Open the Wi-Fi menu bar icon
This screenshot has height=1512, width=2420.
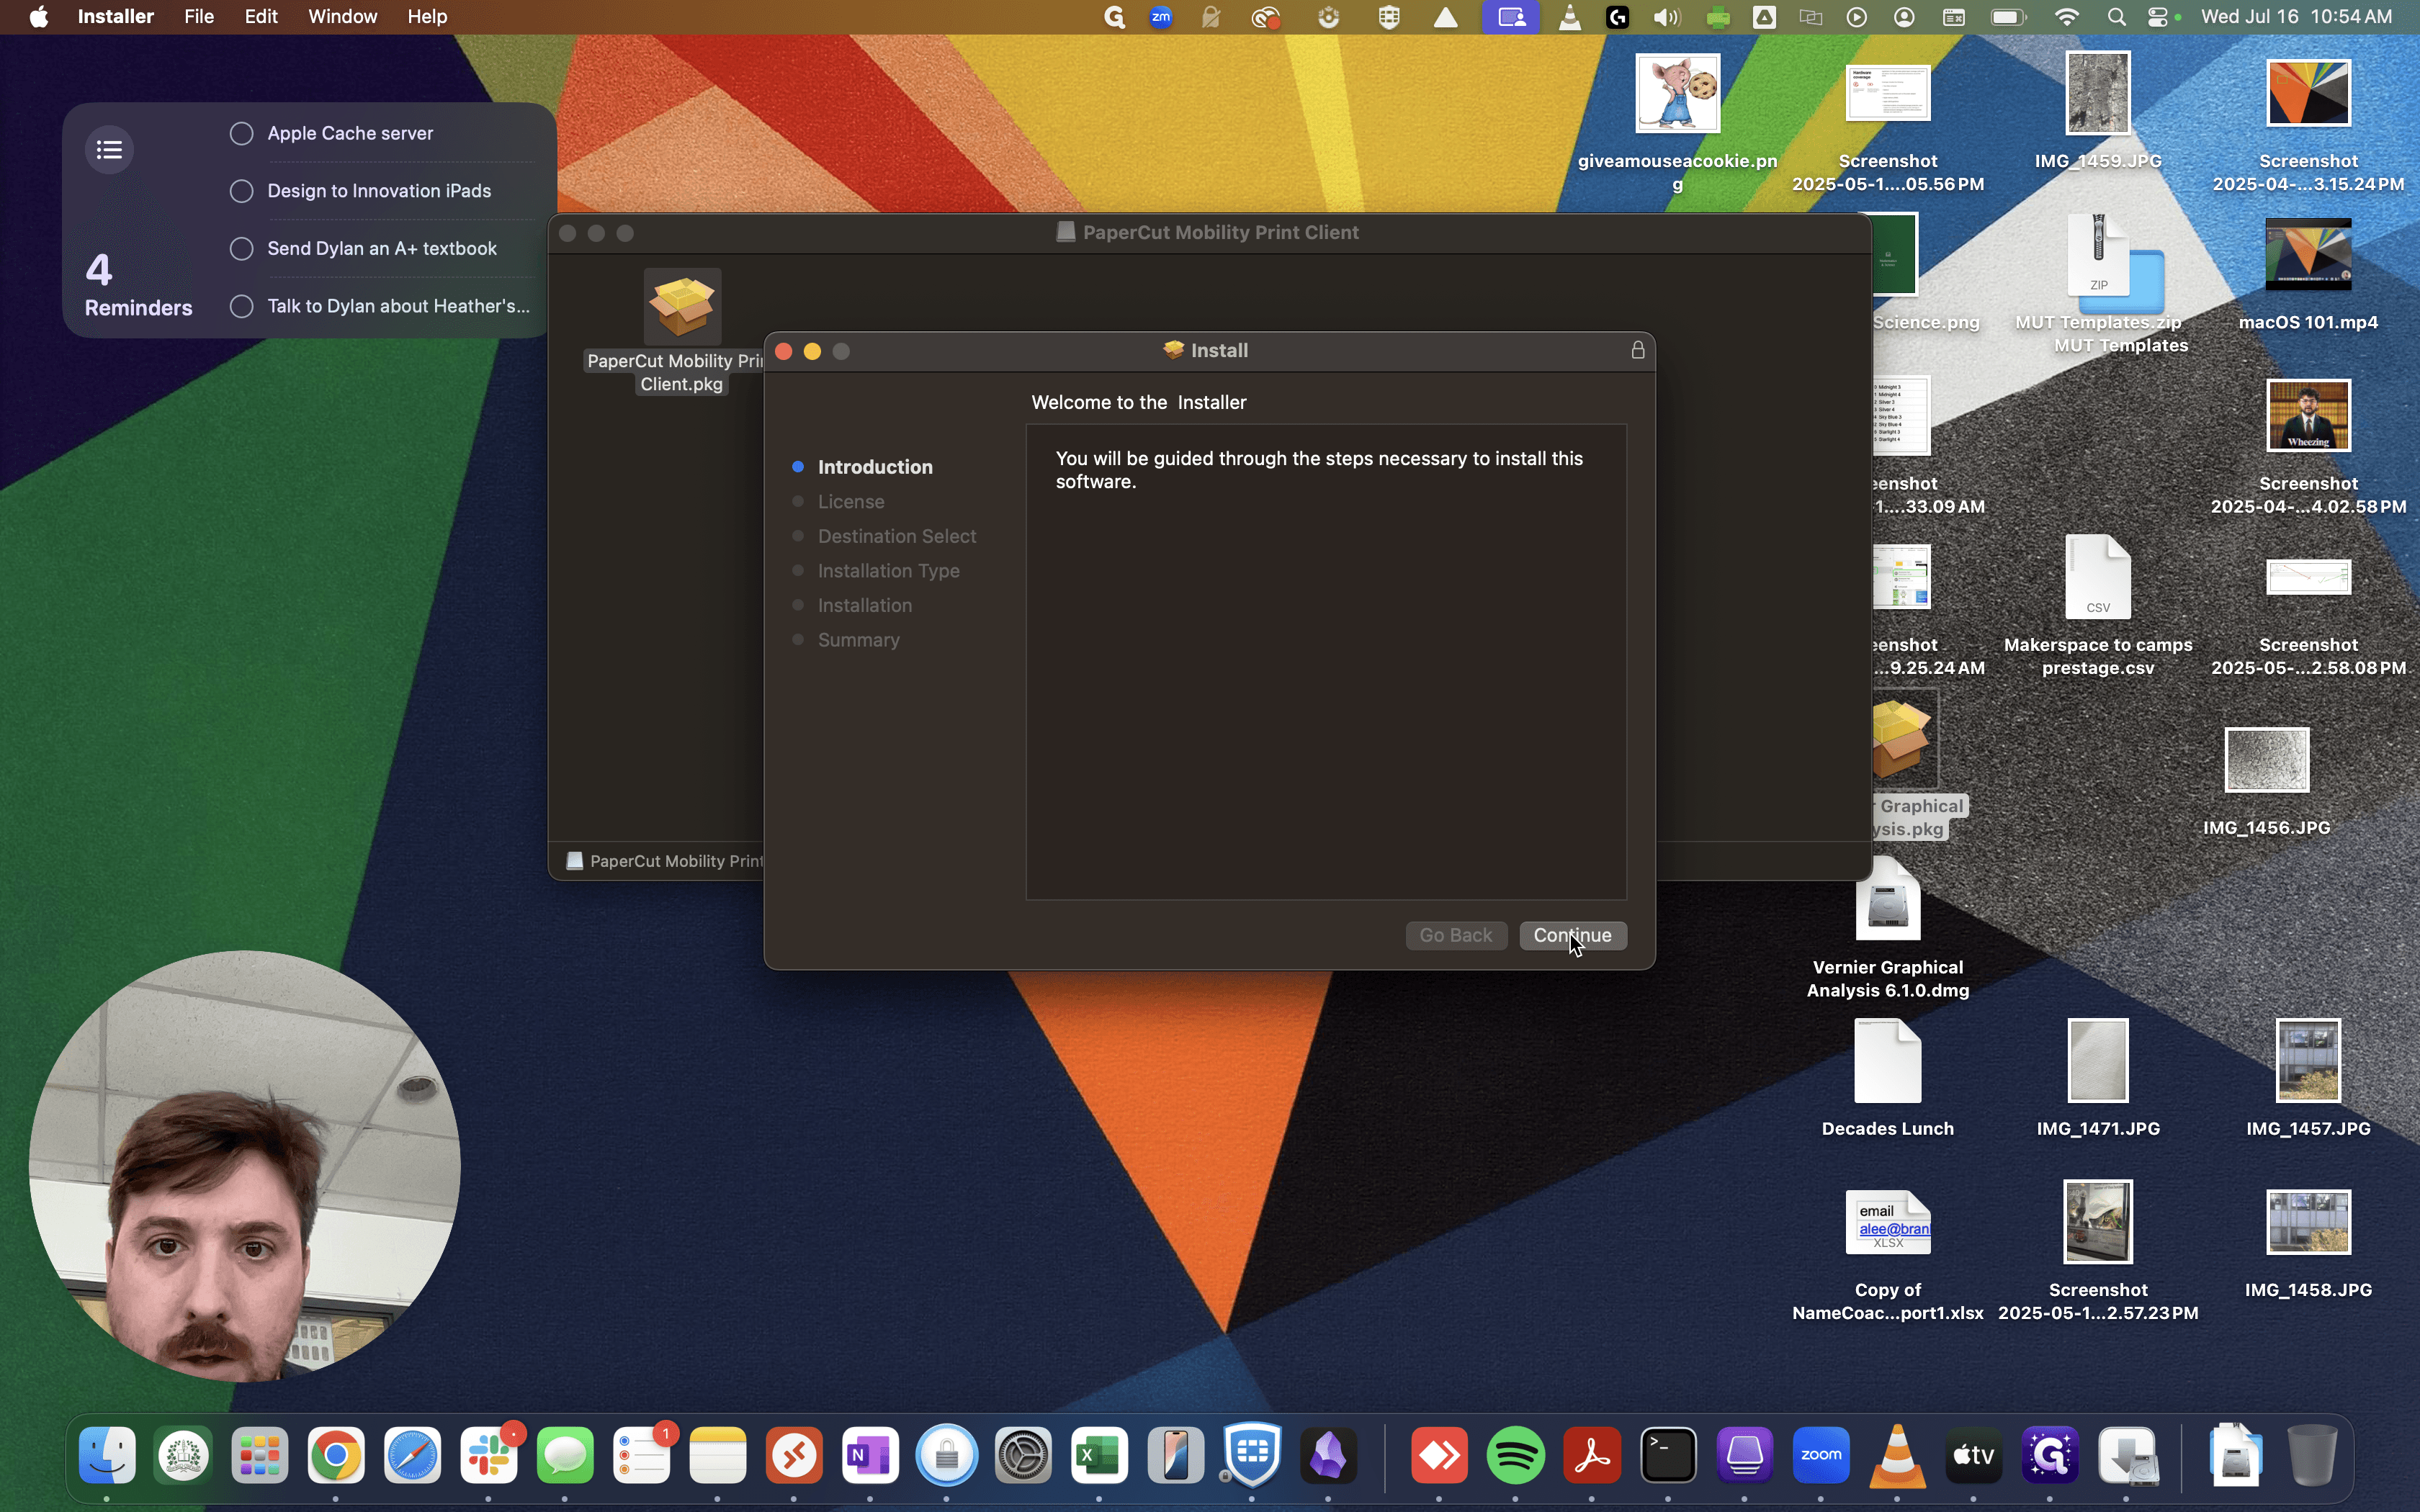2068,17
